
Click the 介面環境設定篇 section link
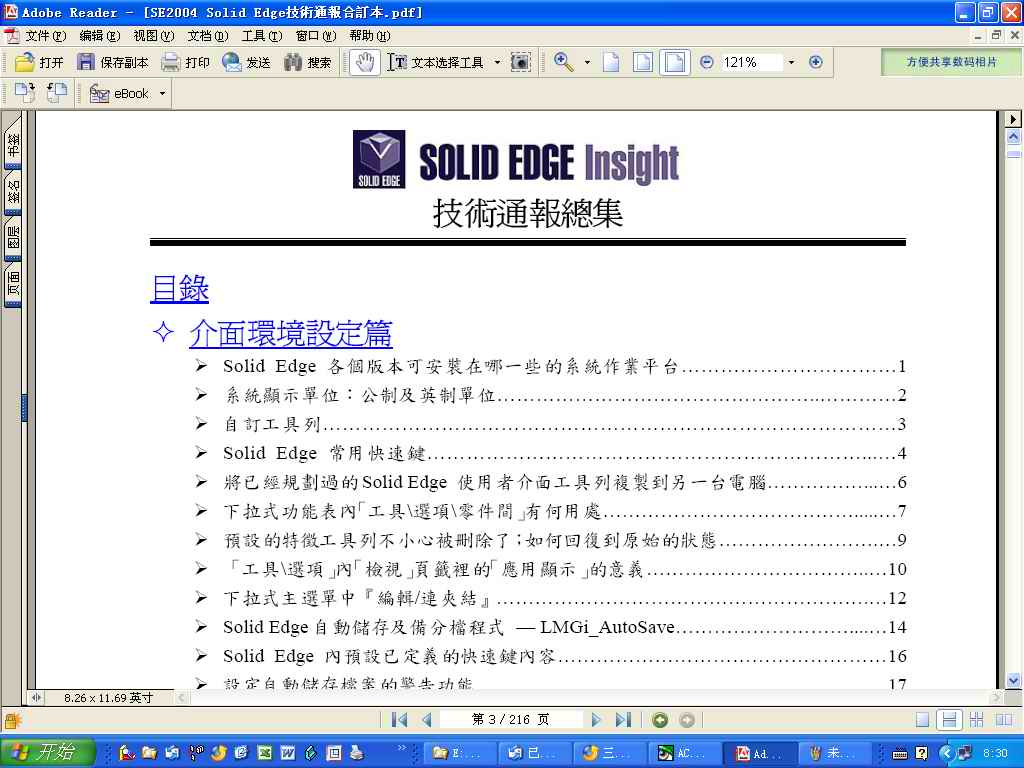(x=291, y=333)
